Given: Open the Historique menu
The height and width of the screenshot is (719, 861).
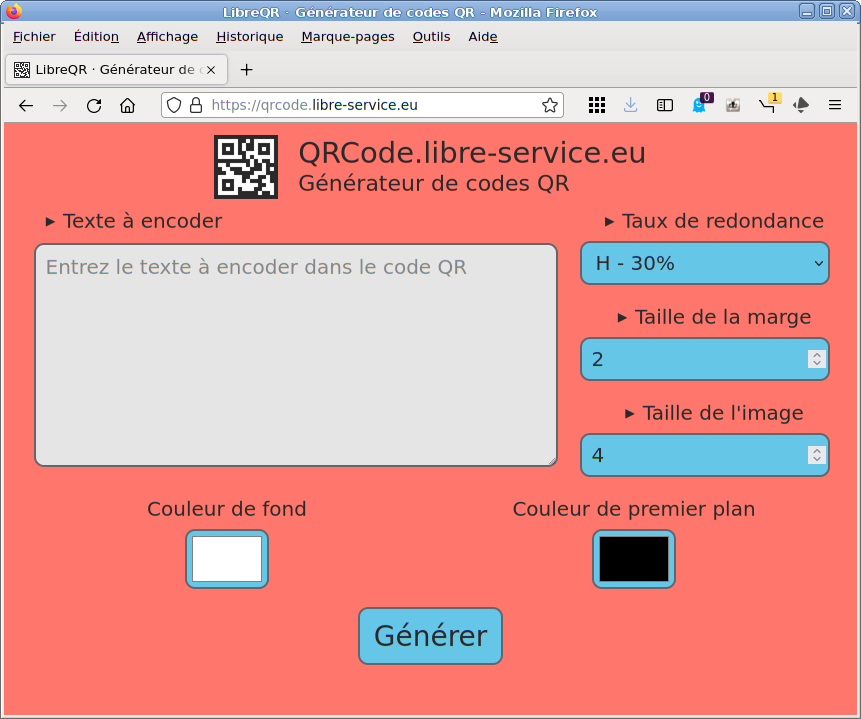Looking at the screenshot, I should coord(250,37).
